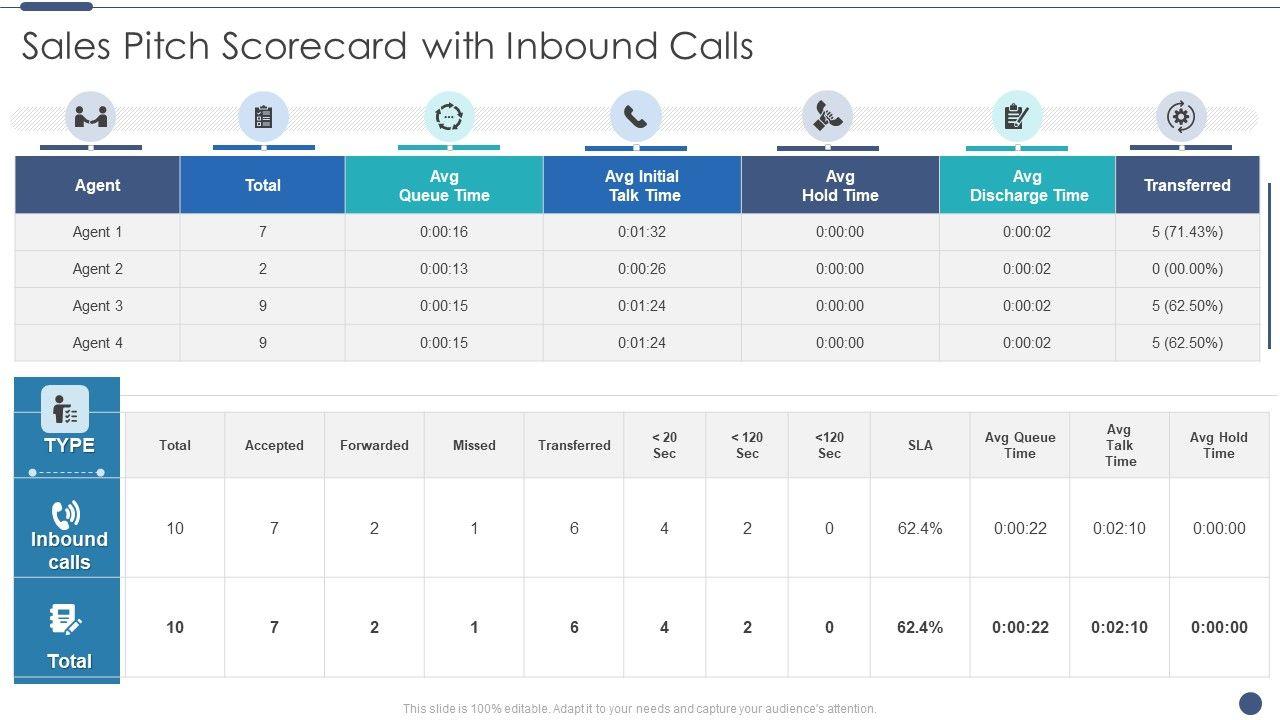Select Agent 2 transferred value 0 (00.00%)

[x=1187, y=269]
